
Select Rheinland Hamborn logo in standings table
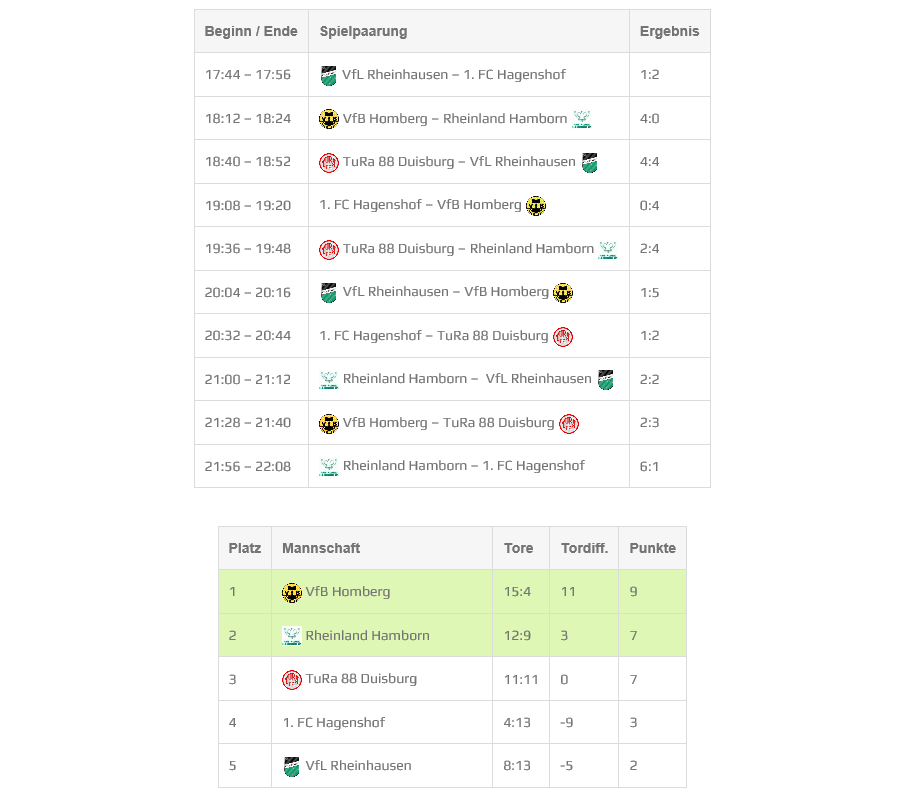pos(292,636)
